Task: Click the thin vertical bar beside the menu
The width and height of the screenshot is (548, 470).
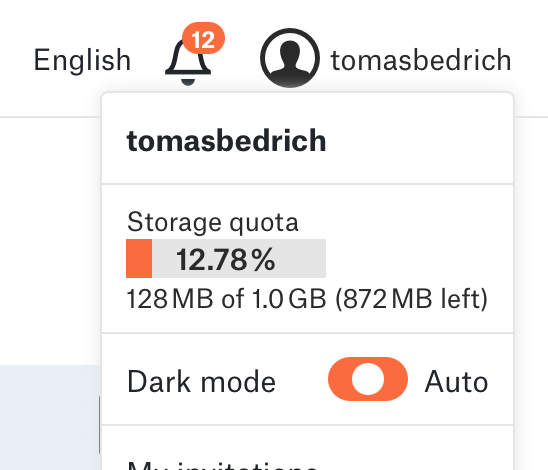Action: [x=99, y=425]
